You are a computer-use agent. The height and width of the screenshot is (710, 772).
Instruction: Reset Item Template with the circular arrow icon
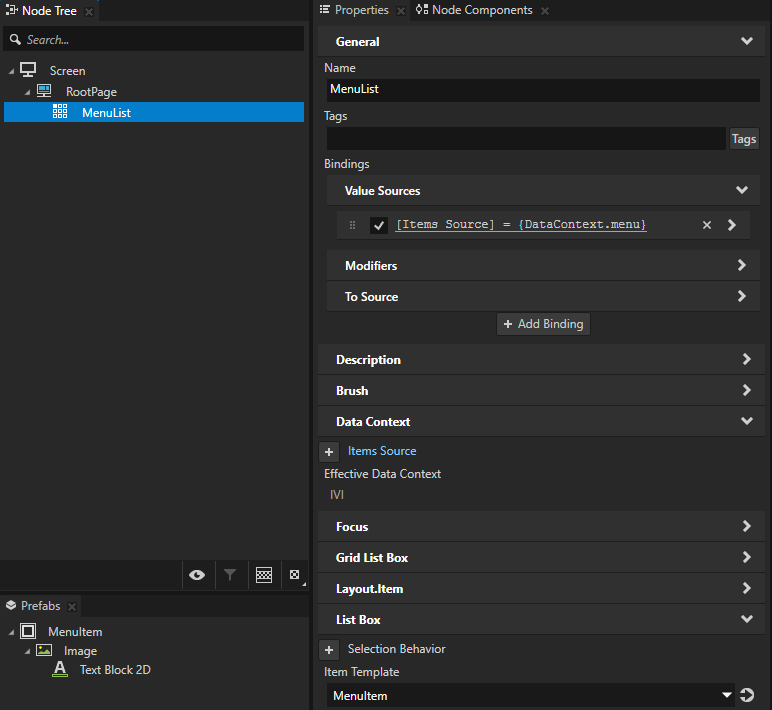[x=746, y=695]
